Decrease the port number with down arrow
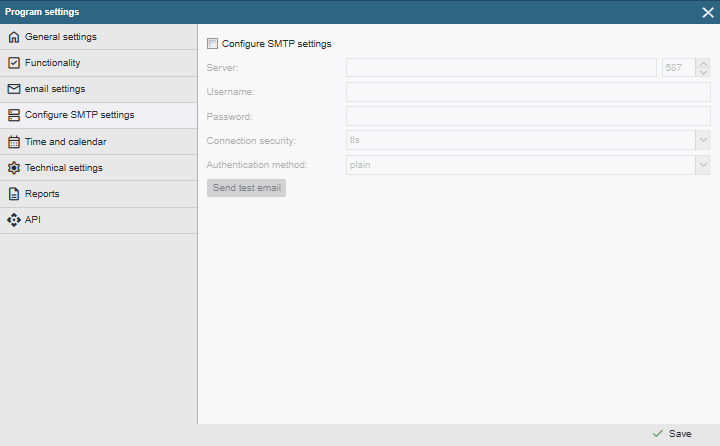Screen dimensions: 720x446 pos(703,72)
